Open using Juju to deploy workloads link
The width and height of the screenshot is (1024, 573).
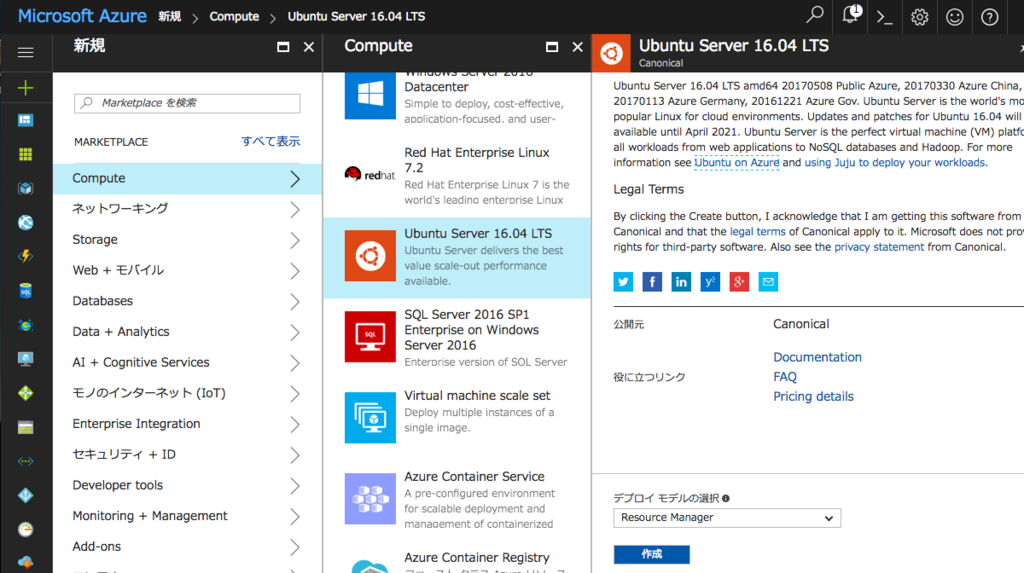pos(895,163)
